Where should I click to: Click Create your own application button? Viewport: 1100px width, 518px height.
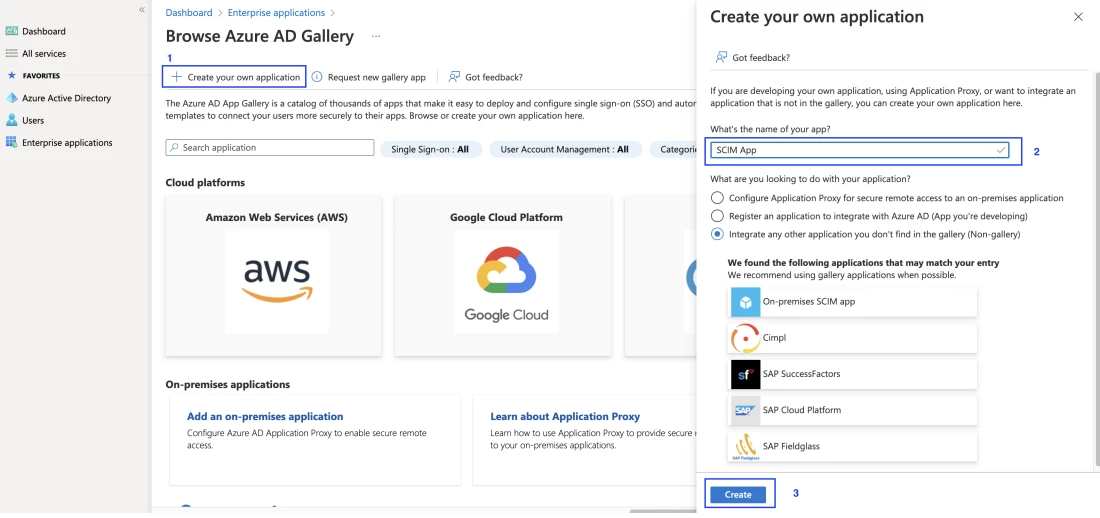234,77
